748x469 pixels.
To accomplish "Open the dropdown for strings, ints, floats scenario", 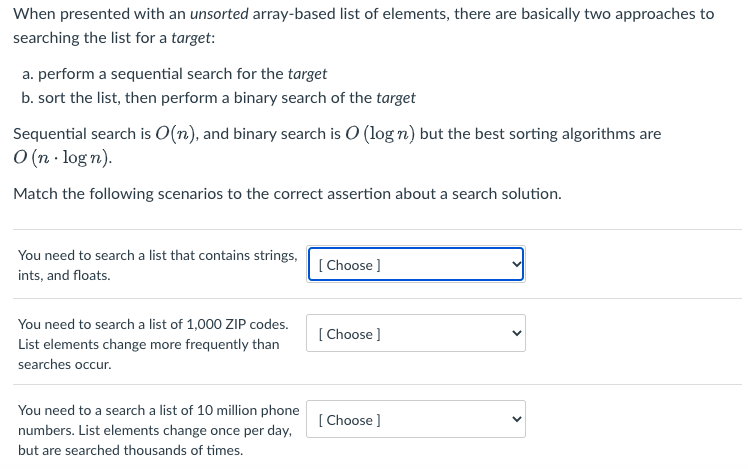I will pyautogui.click(x=416, y=264).
